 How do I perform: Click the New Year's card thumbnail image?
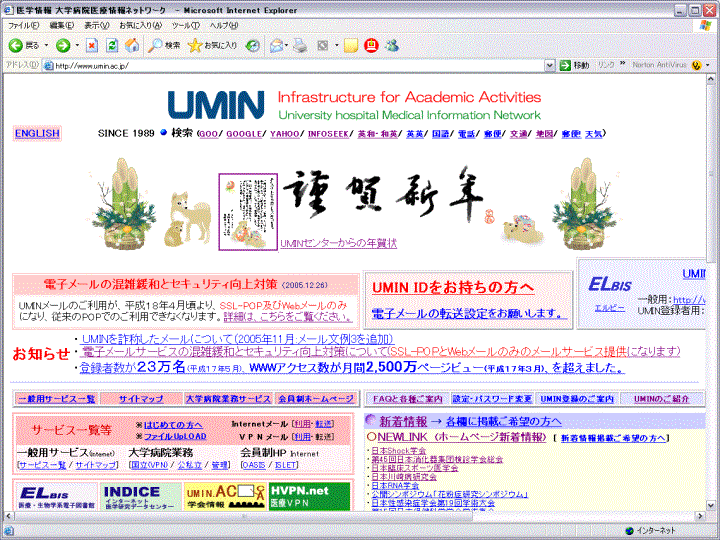[x=245, y=211]
